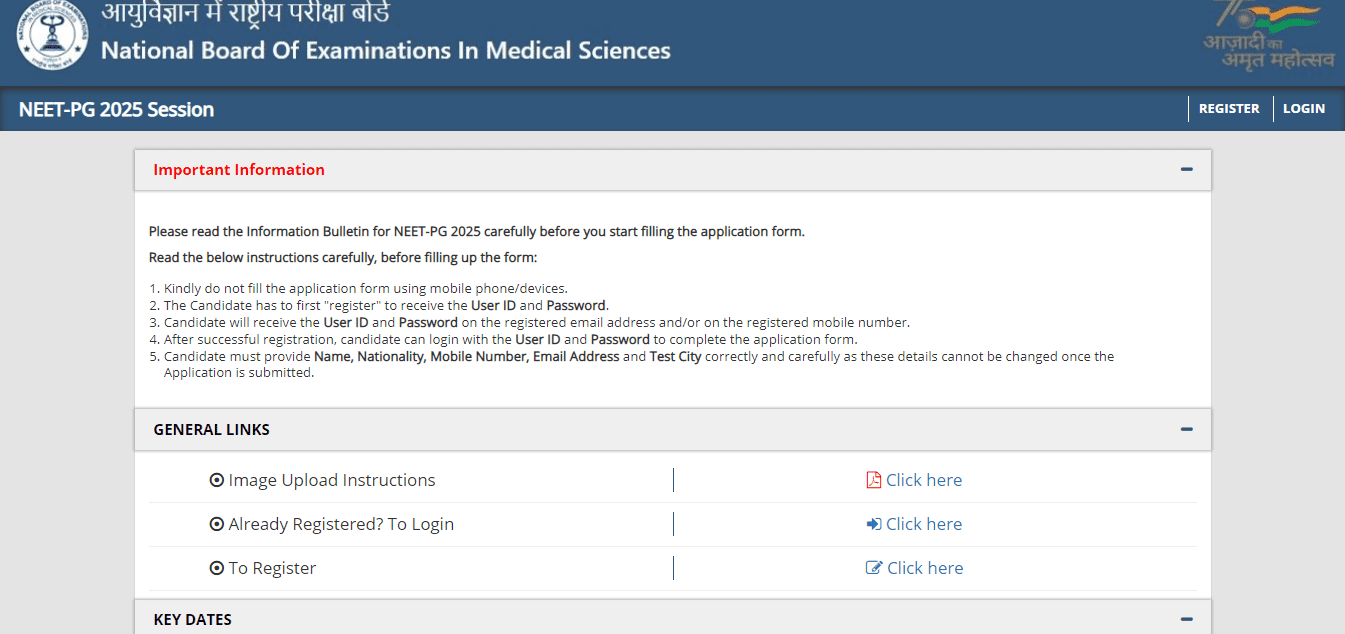Open Image Upload Instructions via Click here link
Screen dimensions: 1345x634
924,480
